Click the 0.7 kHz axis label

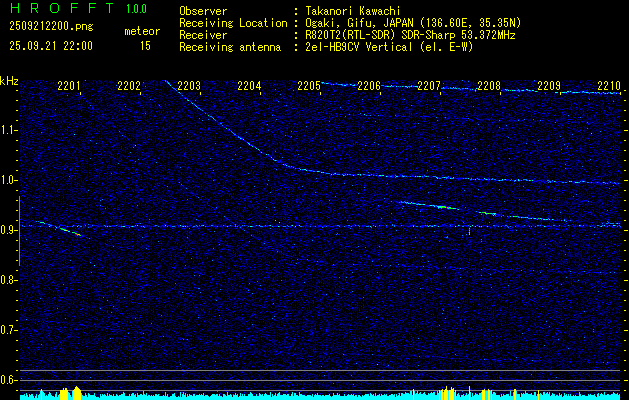pos(9,330)
